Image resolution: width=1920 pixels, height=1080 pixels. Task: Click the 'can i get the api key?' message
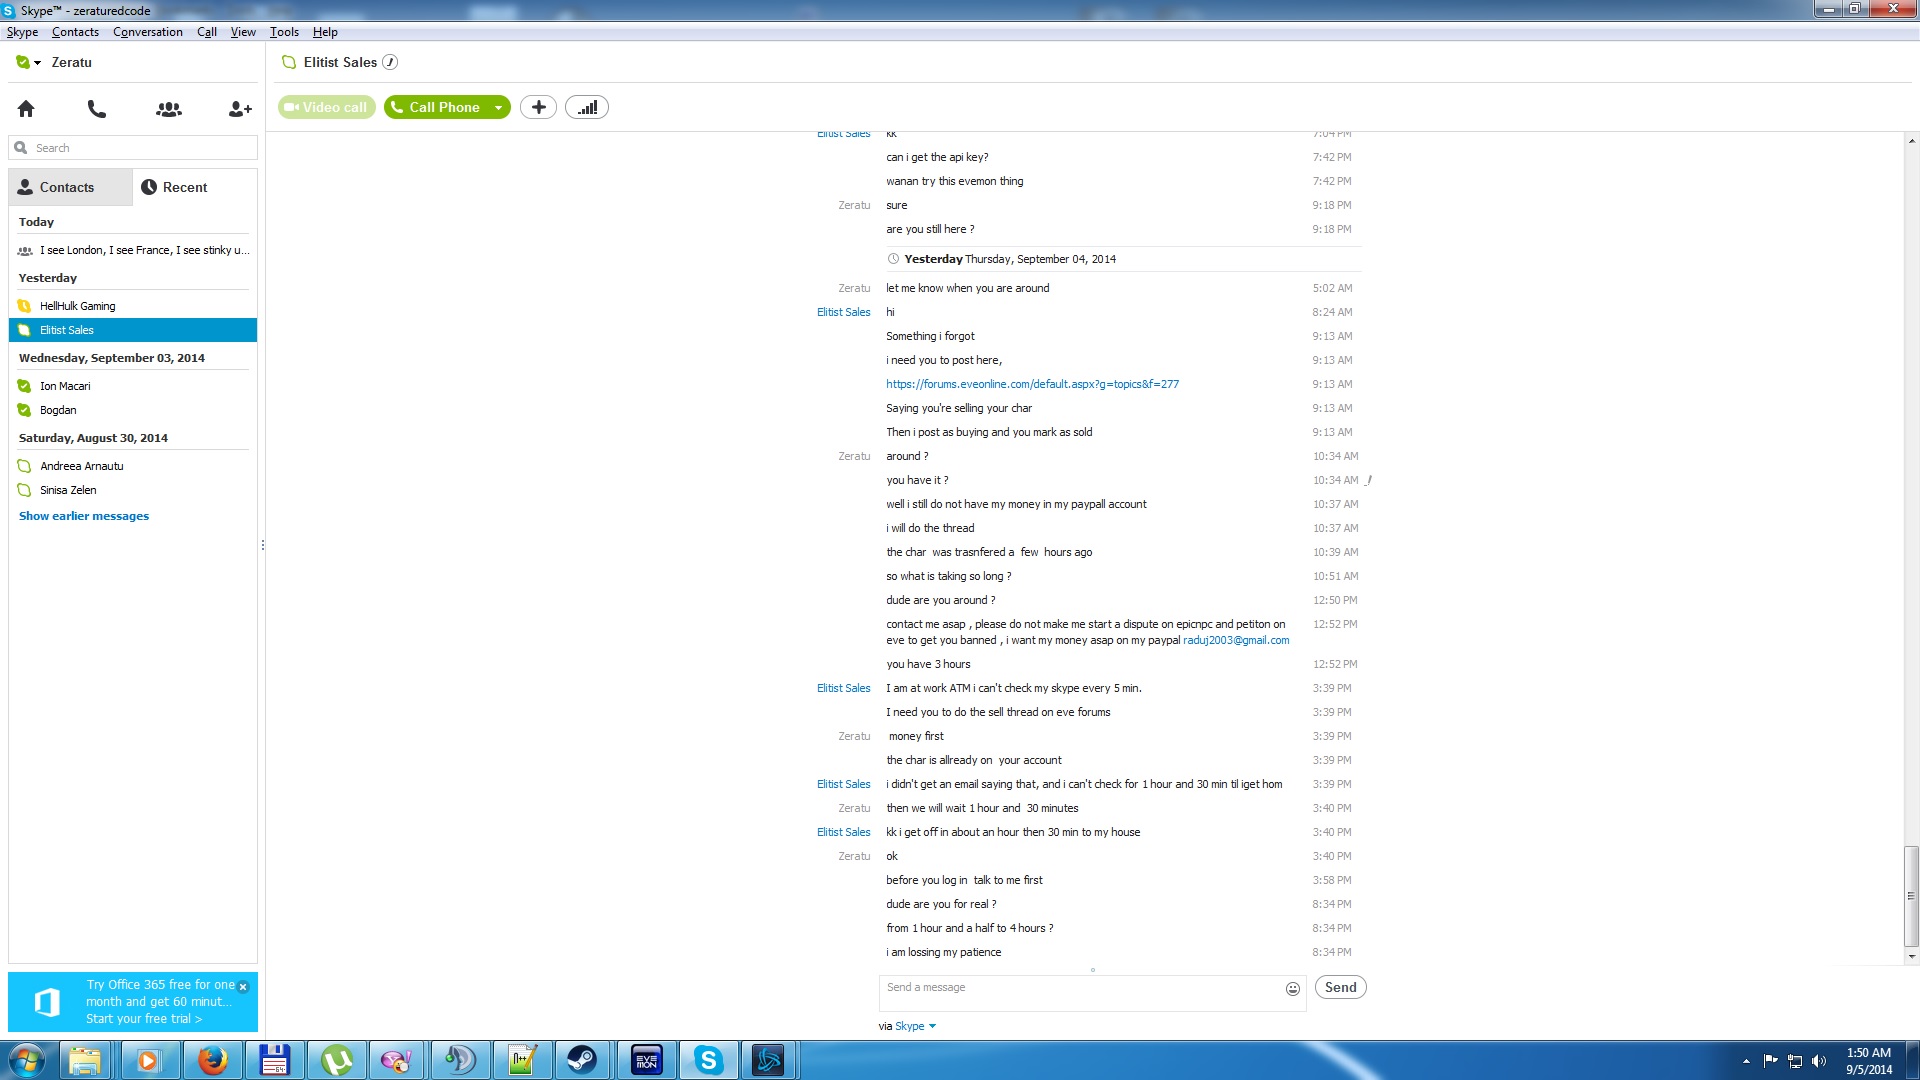click(x=937, y=157)
